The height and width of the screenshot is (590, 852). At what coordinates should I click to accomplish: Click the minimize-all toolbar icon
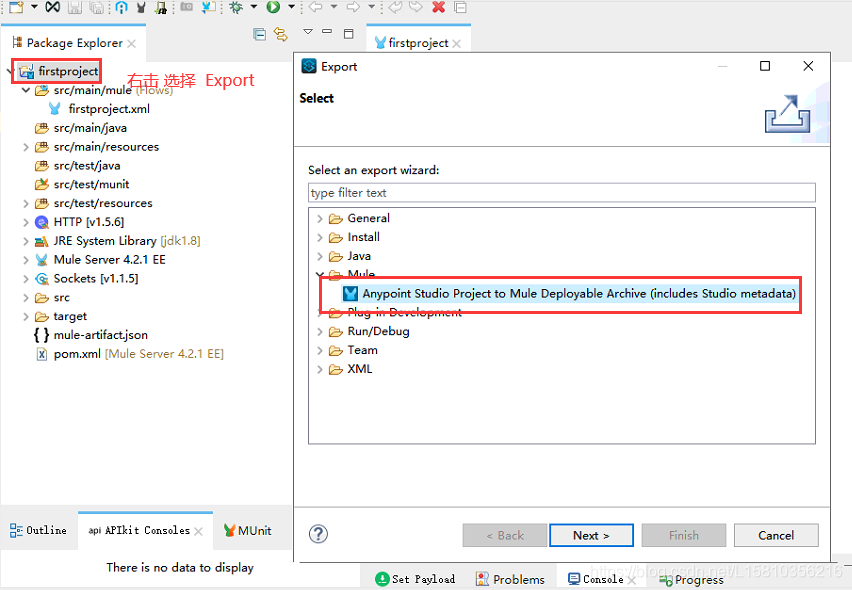click(461, 7)
